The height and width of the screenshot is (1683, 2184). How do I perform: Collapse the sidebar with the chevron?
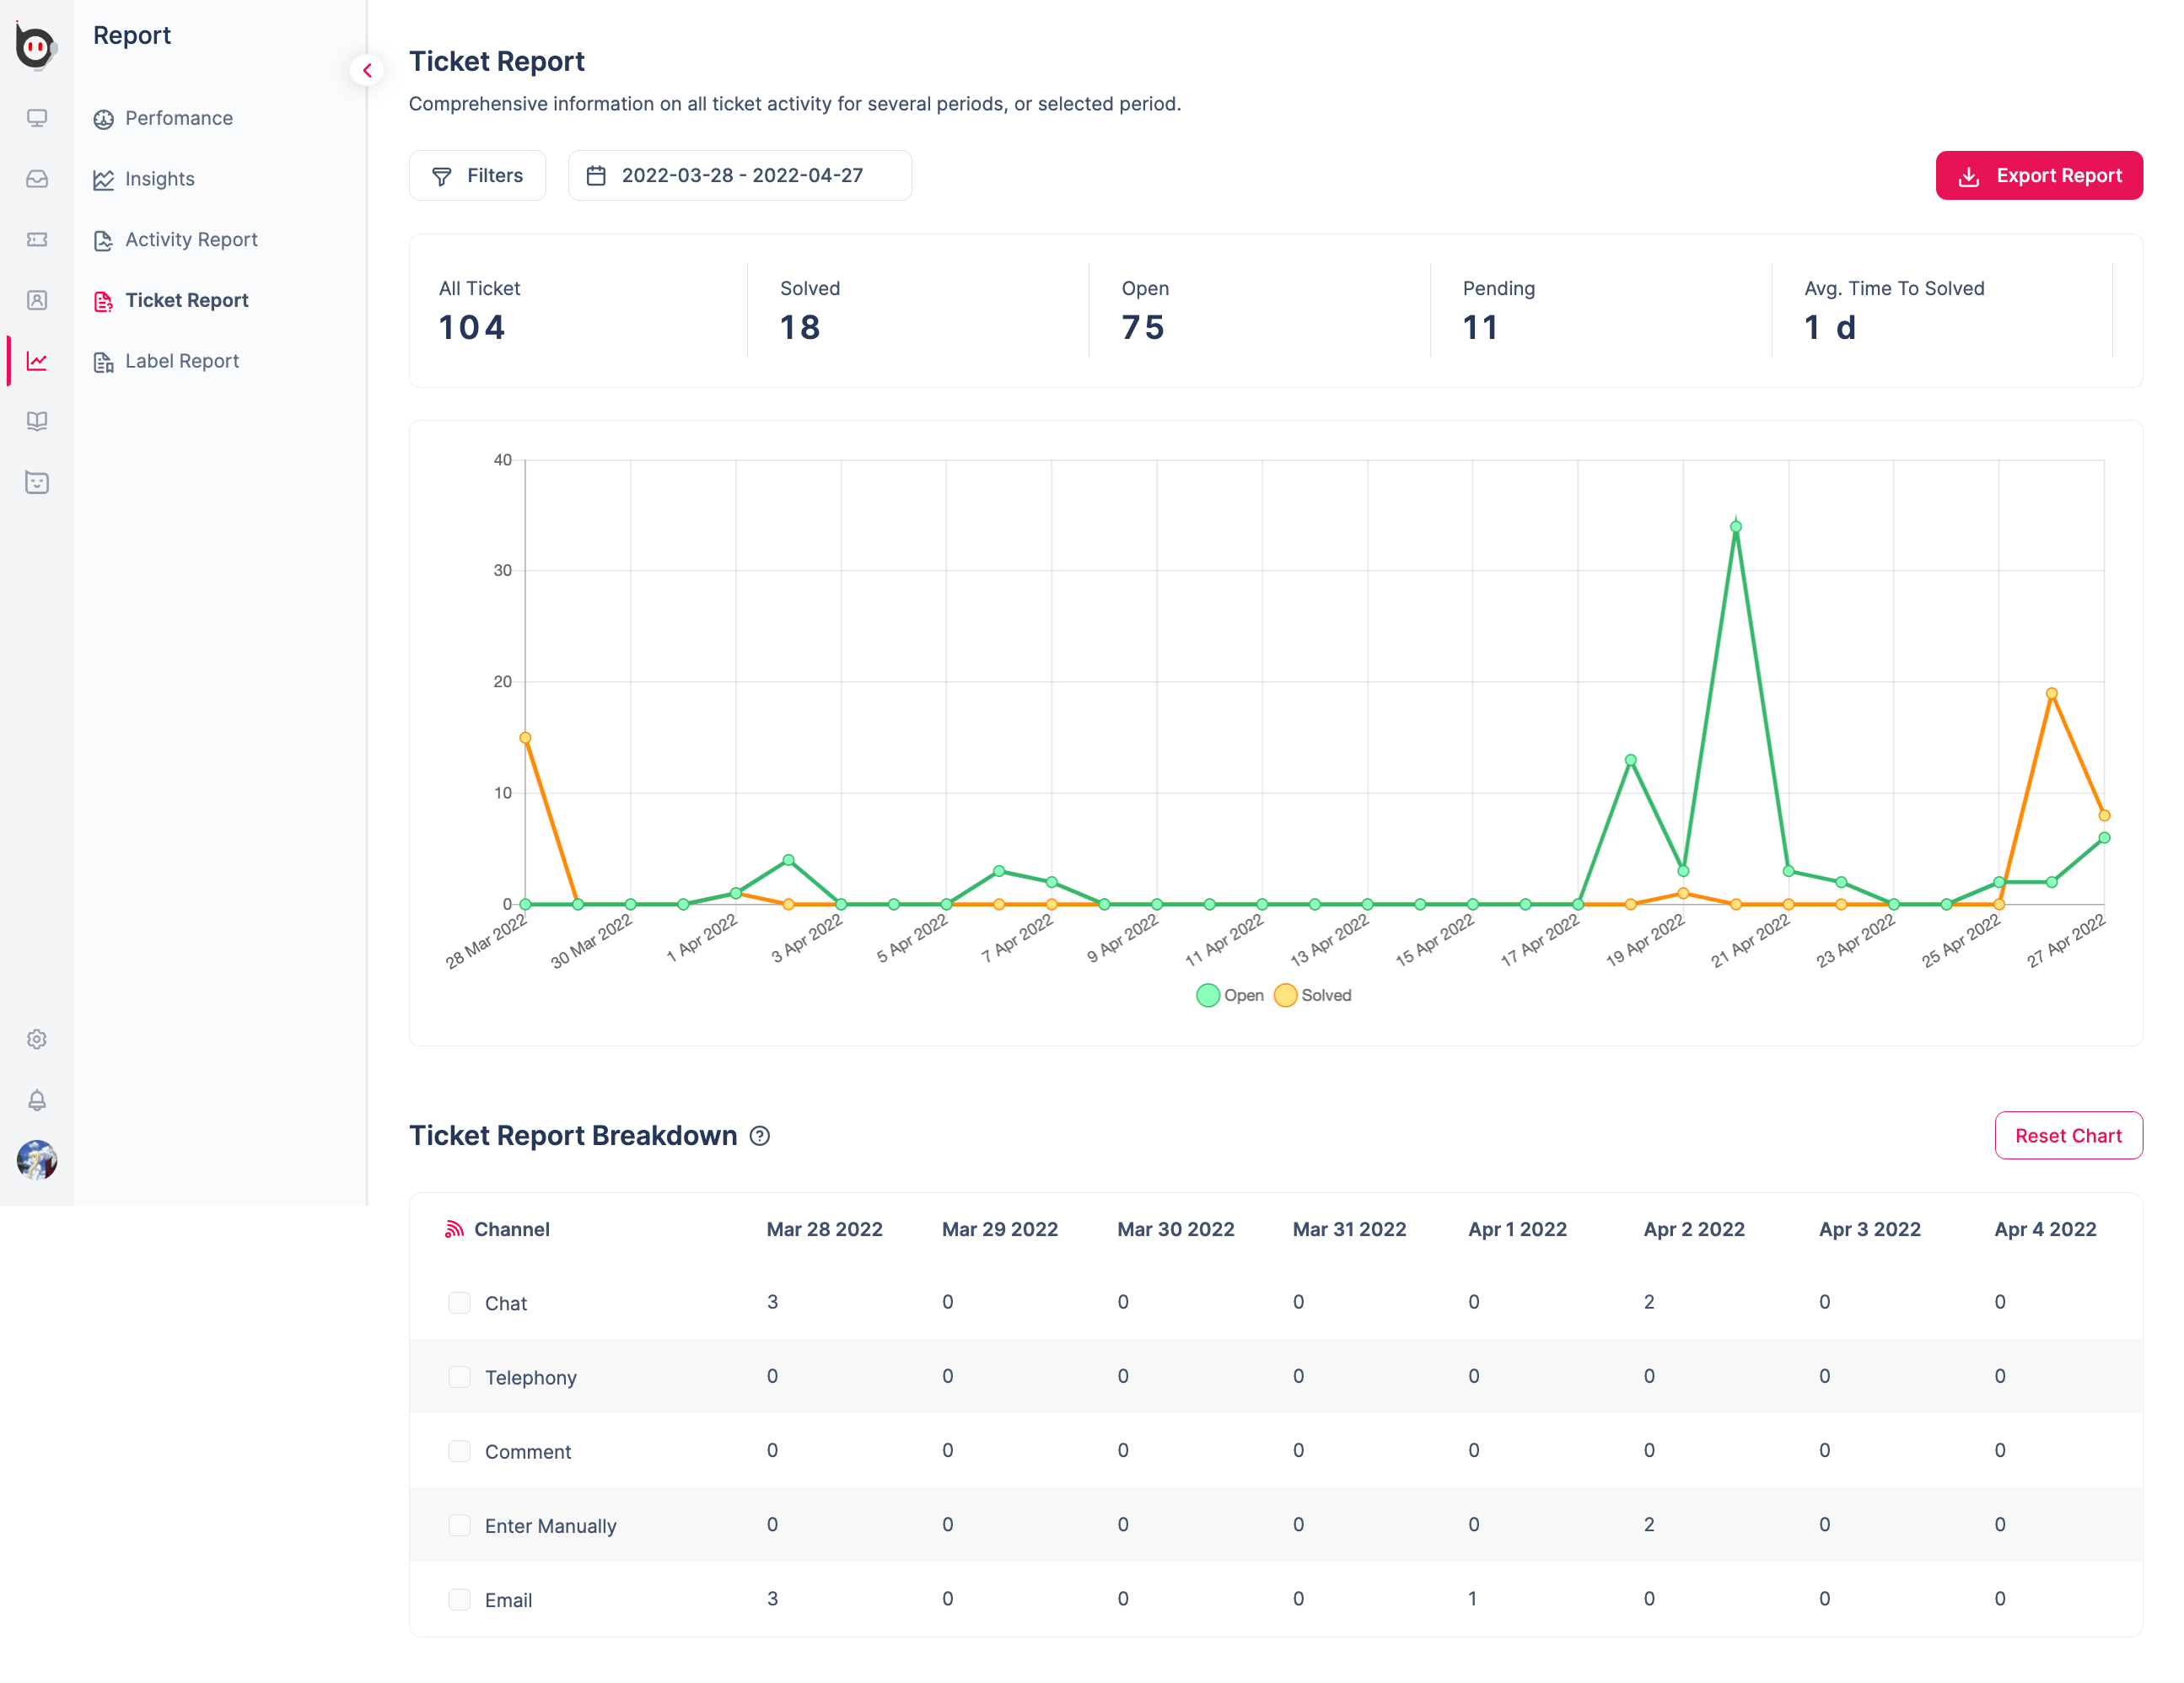pos(367,71)
